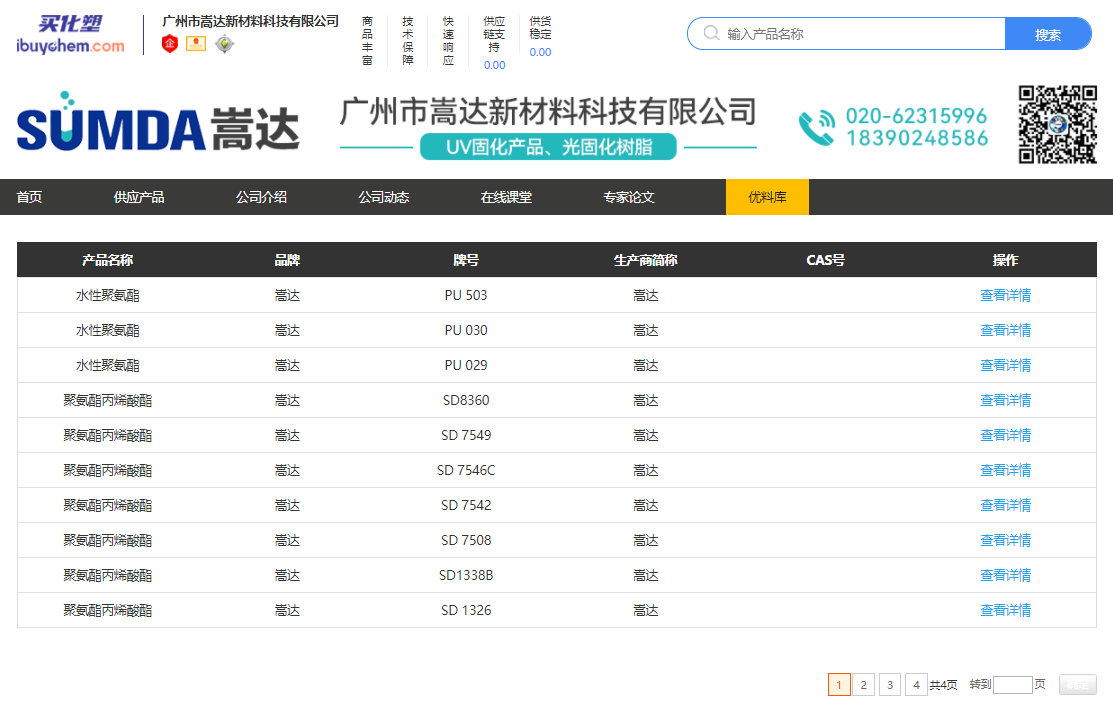View details for SD 7542

point(1005,506)
